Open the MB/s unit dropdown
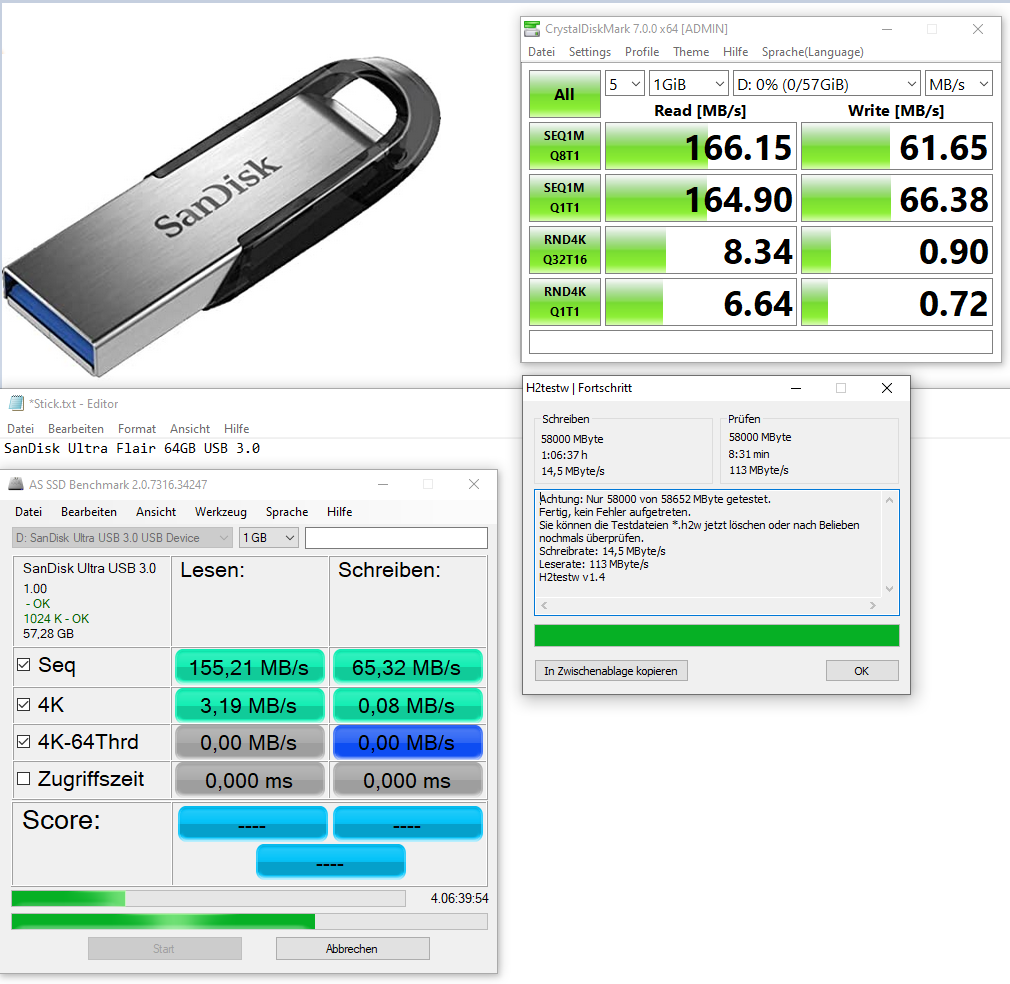The image size is (1010, 984). tap(958, 84)
